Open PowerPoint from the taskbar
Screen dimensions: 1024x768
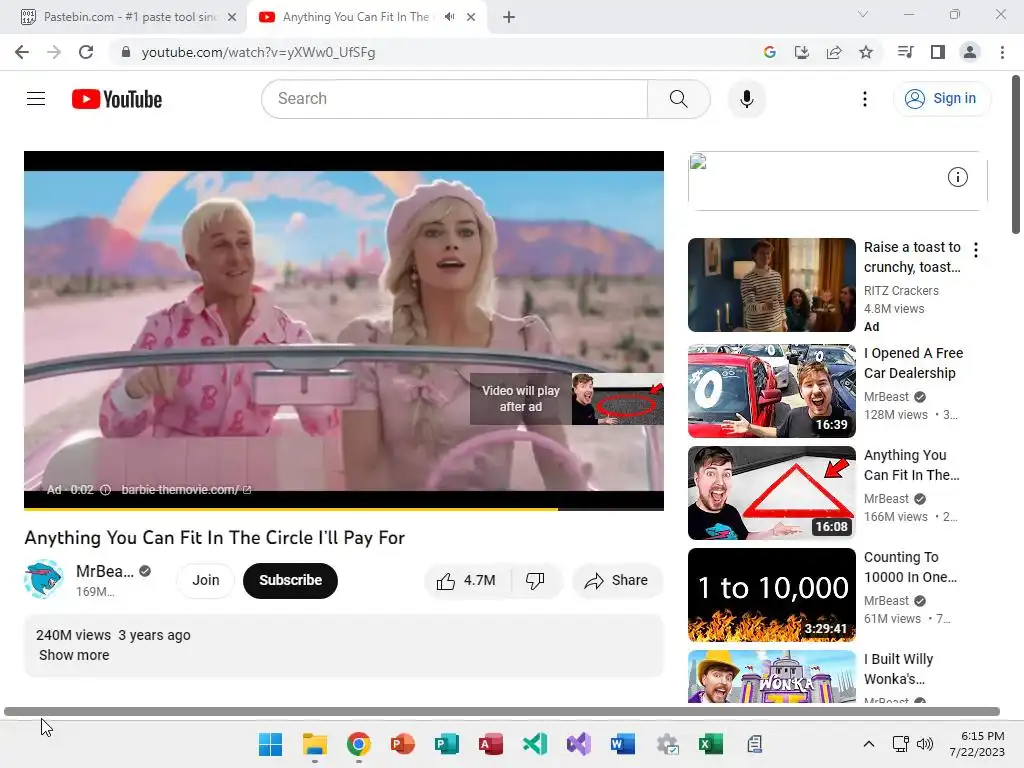(x=402, y=744)
